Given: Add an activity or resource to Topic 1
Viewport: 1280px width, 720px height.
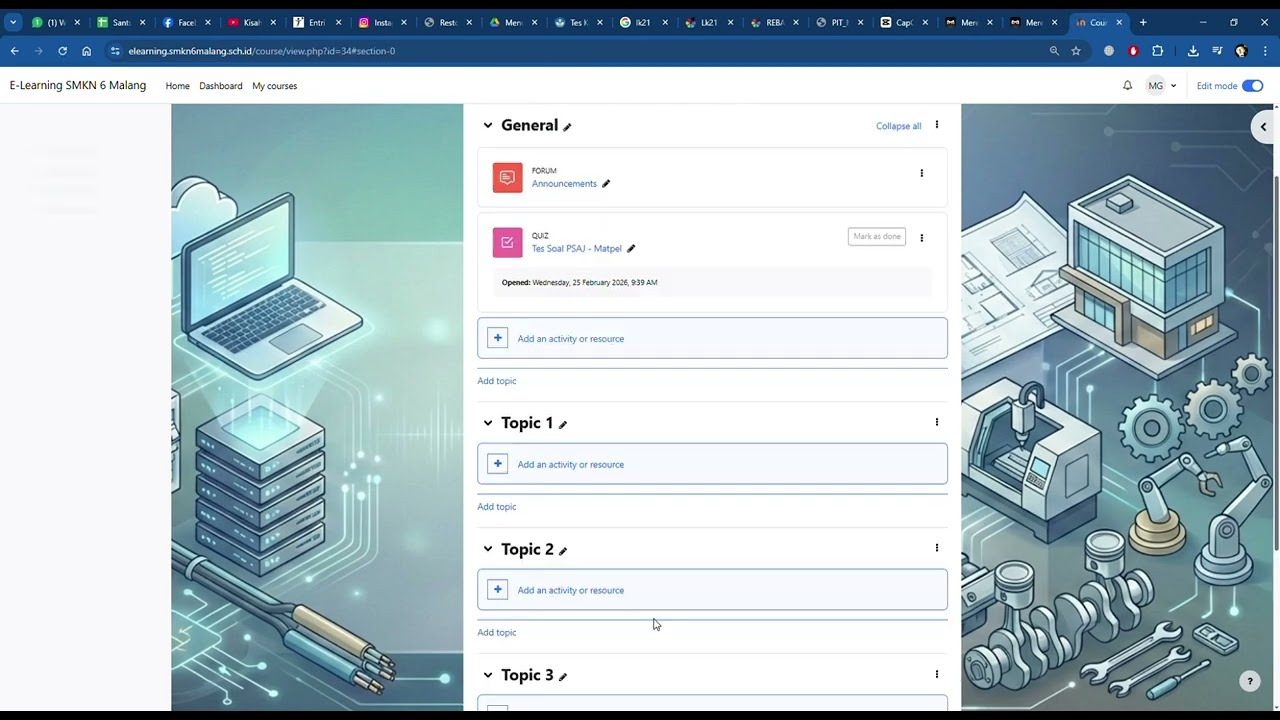Looking at the screenshot, I should click(x=712, y=464).
